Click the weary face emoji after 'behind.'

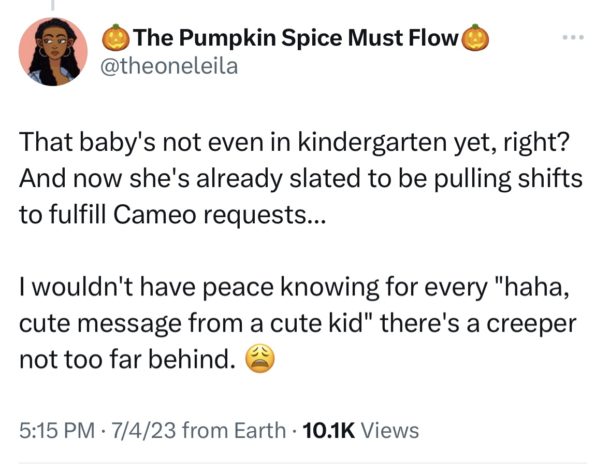260,359
